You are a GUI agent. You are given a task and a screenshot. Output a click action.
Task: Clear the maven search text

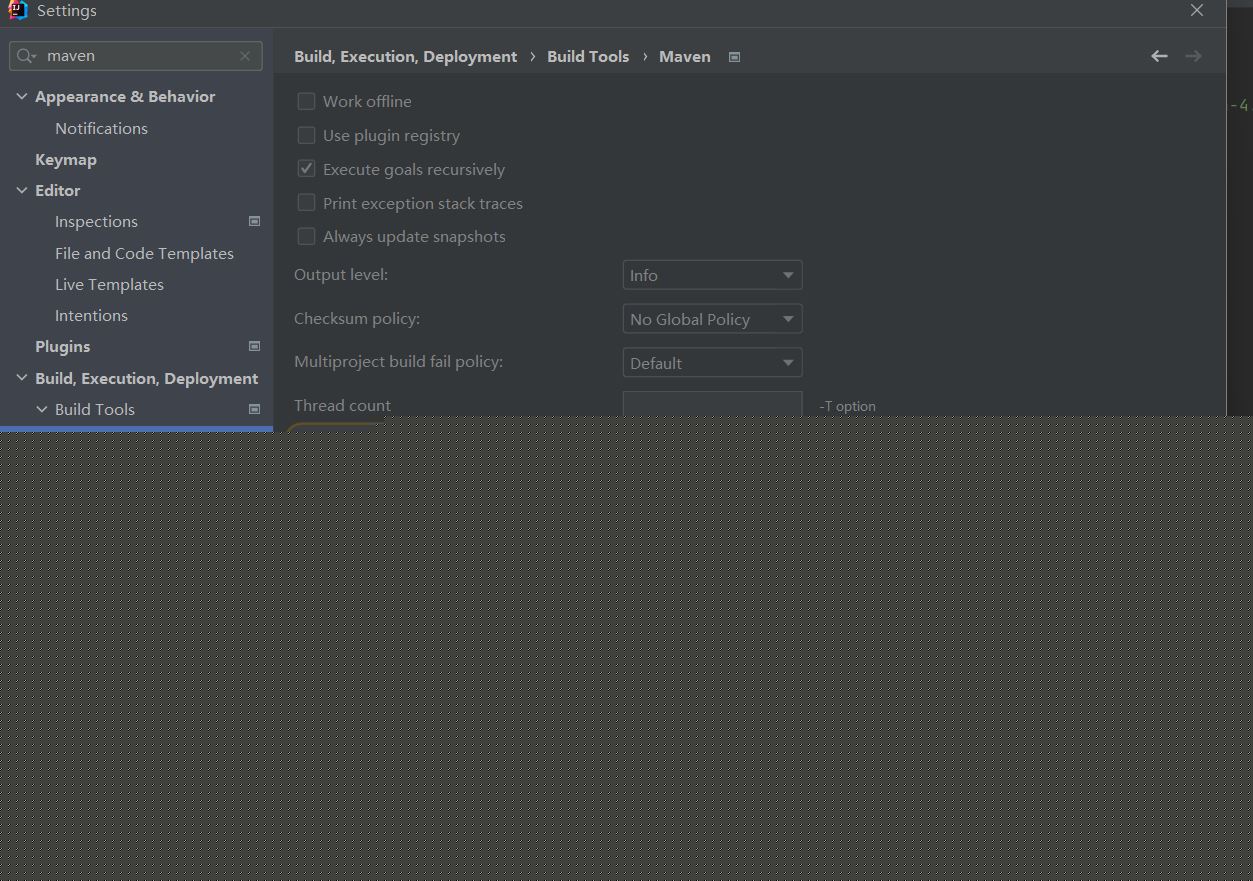point(245,56)
